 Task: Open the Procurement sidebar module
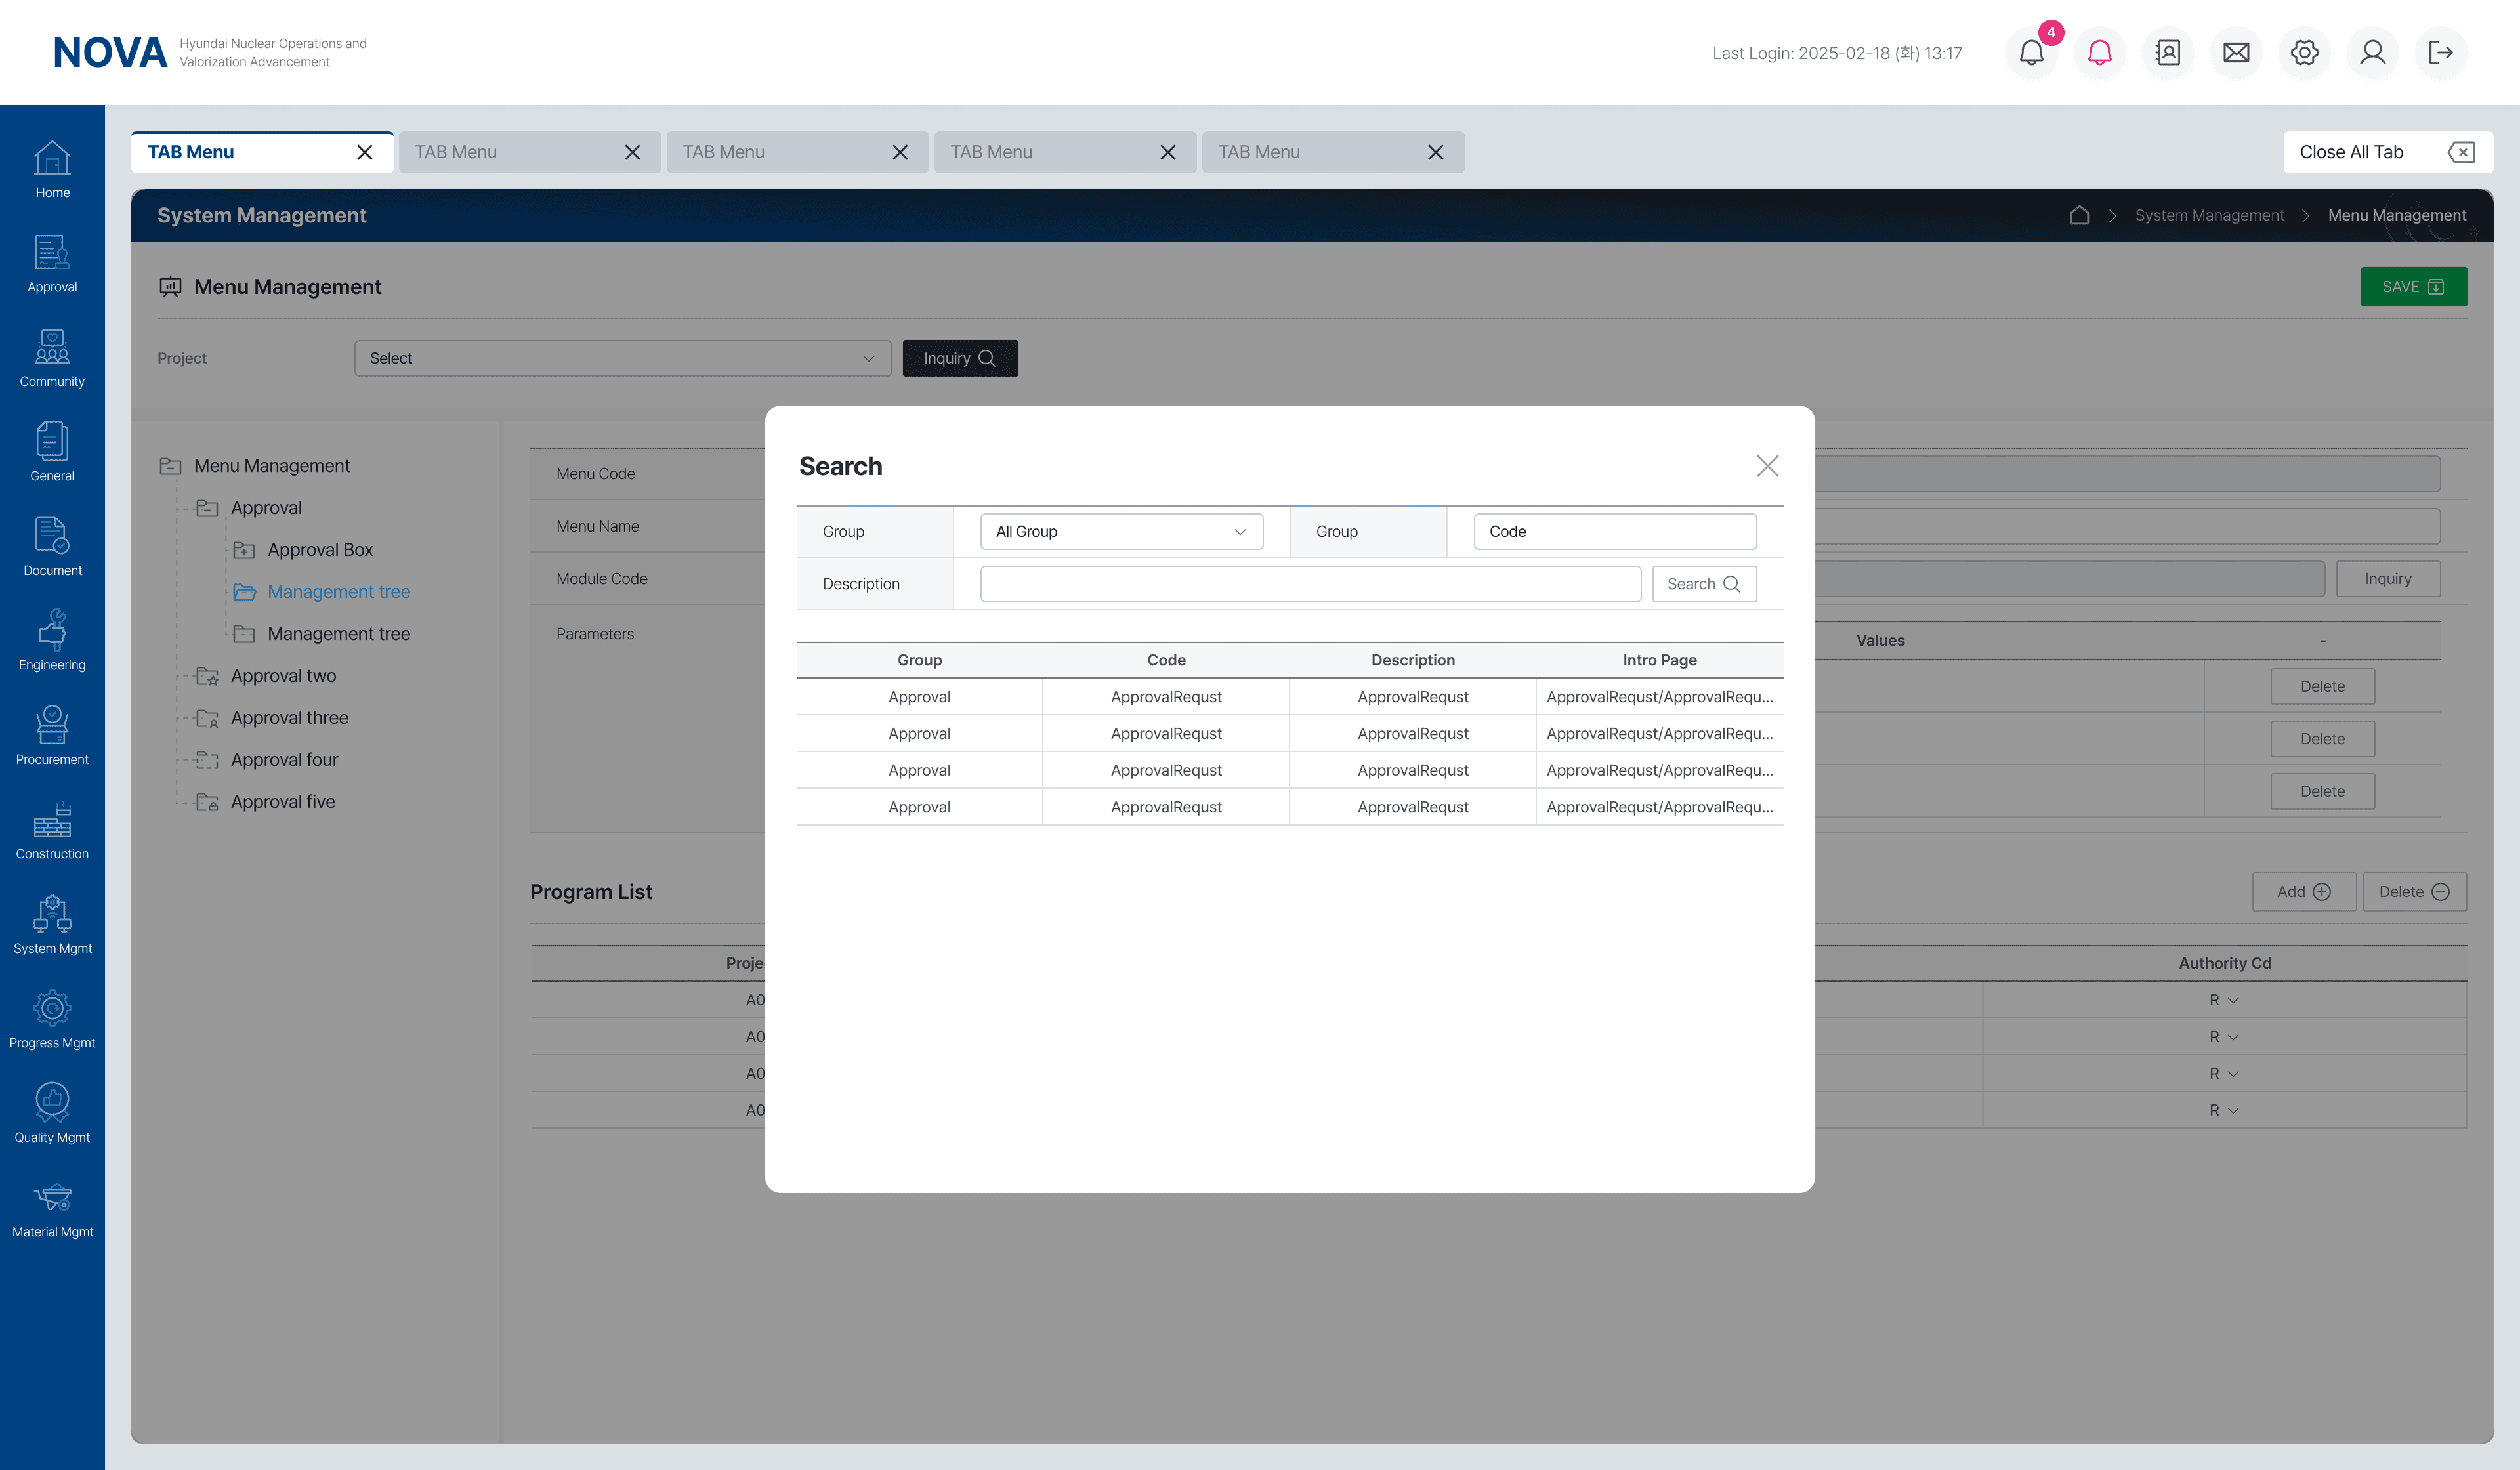point(52,735)
